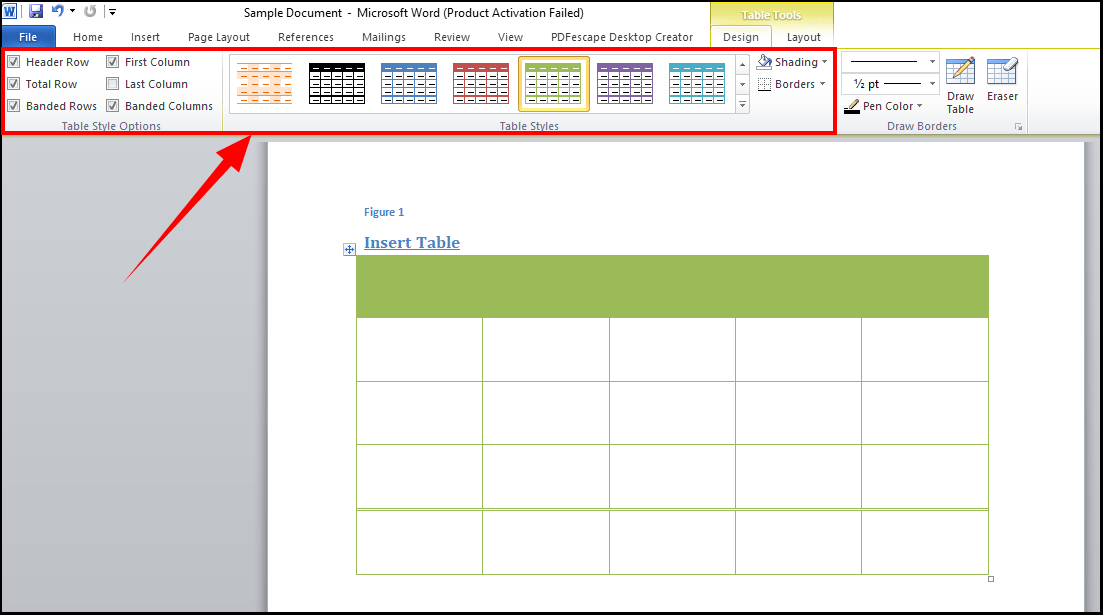Open the Borders menu
This screenshot has height=615, width=1103.
(x=790, y=83)
